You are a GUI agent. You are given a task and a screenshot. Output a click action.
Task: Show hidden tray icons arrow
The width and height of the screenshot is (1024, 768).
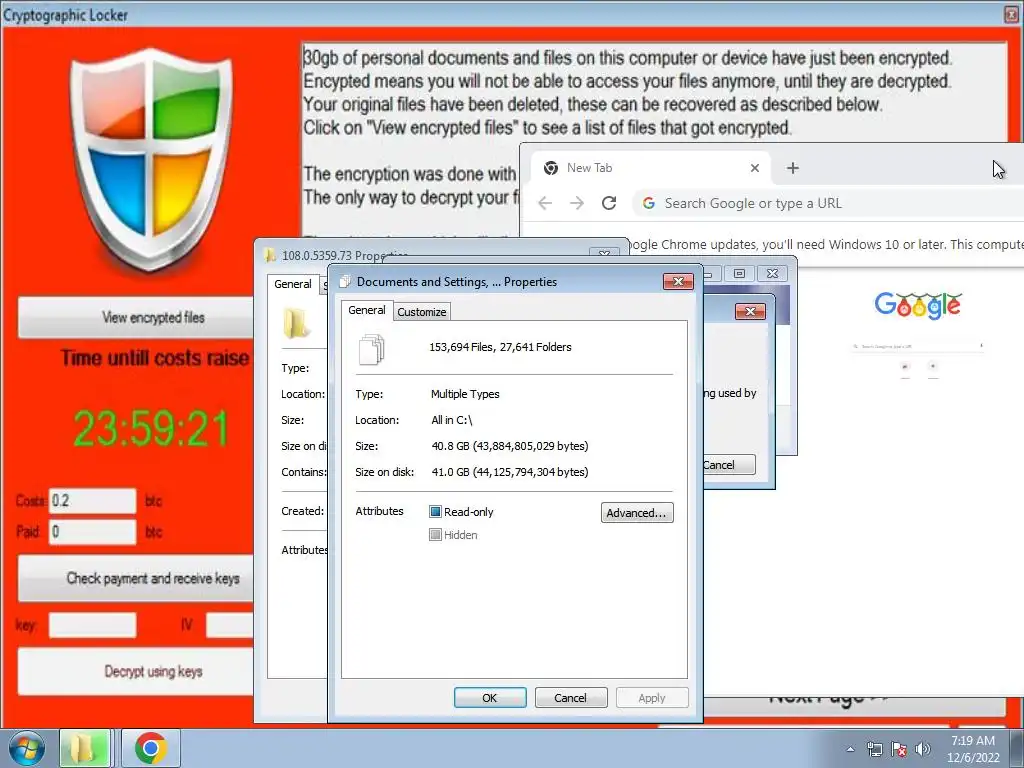click(x=850, y=749)
